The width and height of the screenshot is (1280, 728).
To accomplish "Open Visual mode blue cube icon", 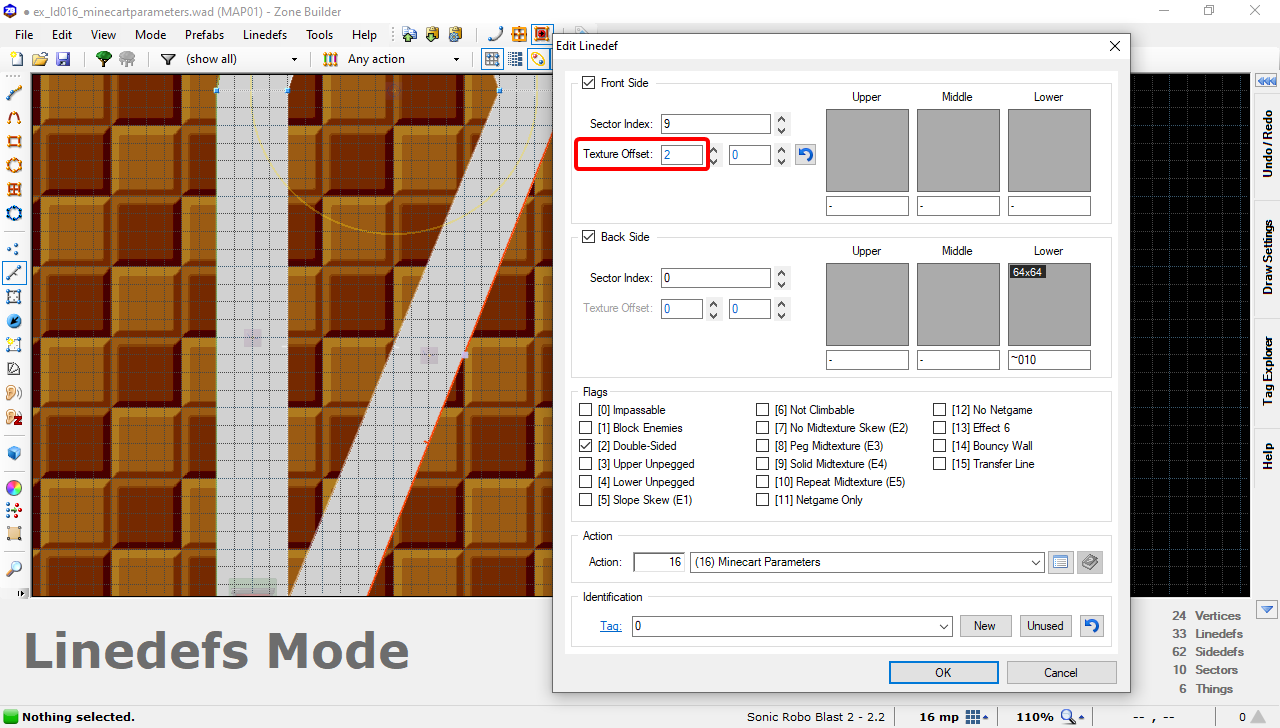I will (x=14, y=453).
